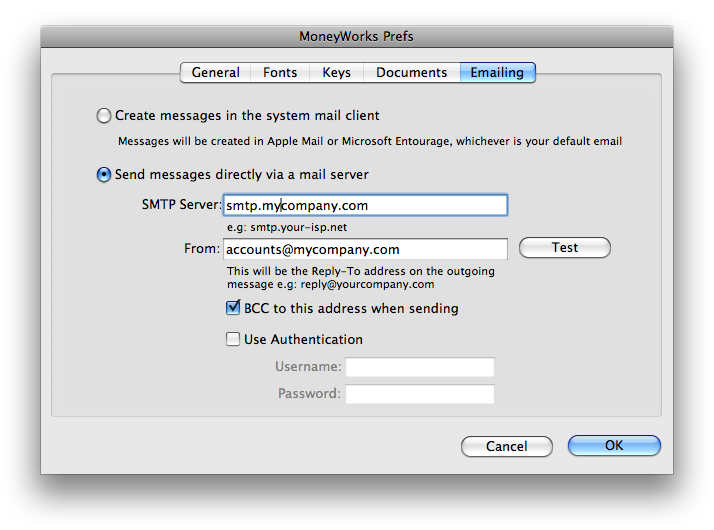Viewport: 714px width, 530px height.
Task: Open the Fonts tab
Action: 280,73
